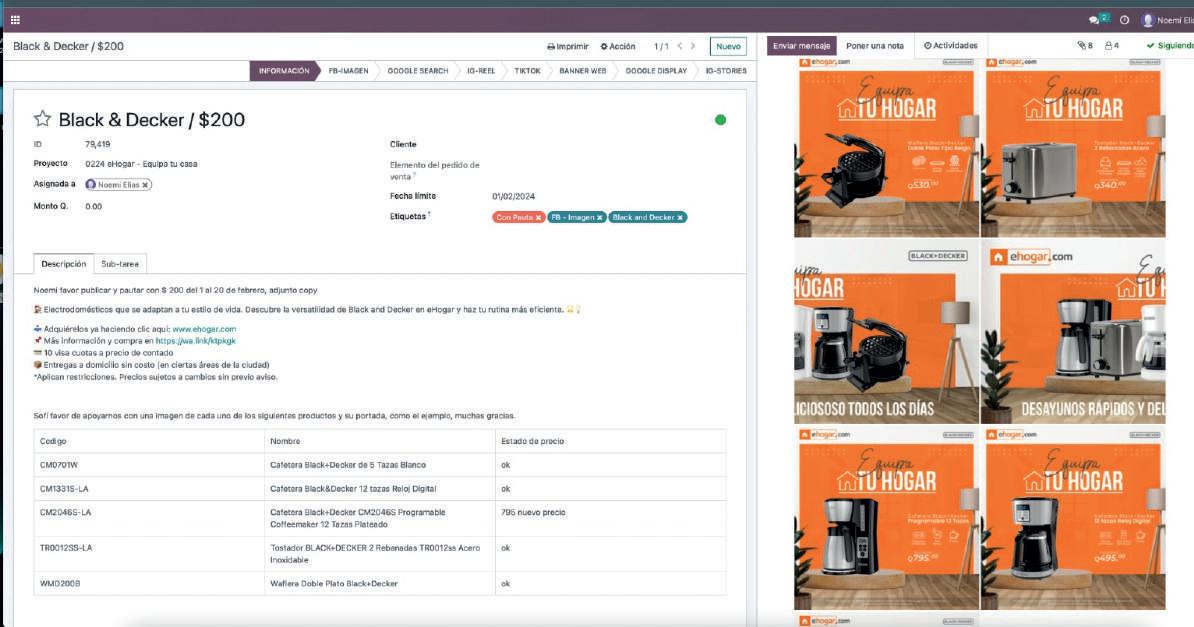Click the 1 / 1 pager counter
Screen dimensions: 1194x627
[661, 46]
